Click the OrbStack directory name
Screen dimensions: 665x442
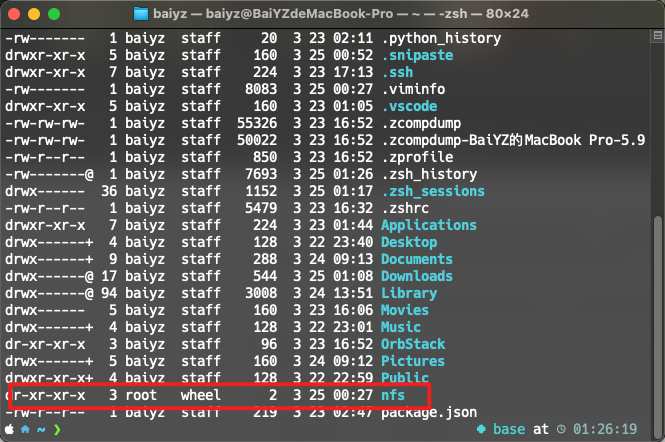pyautogui.click(x=412, y=344)
